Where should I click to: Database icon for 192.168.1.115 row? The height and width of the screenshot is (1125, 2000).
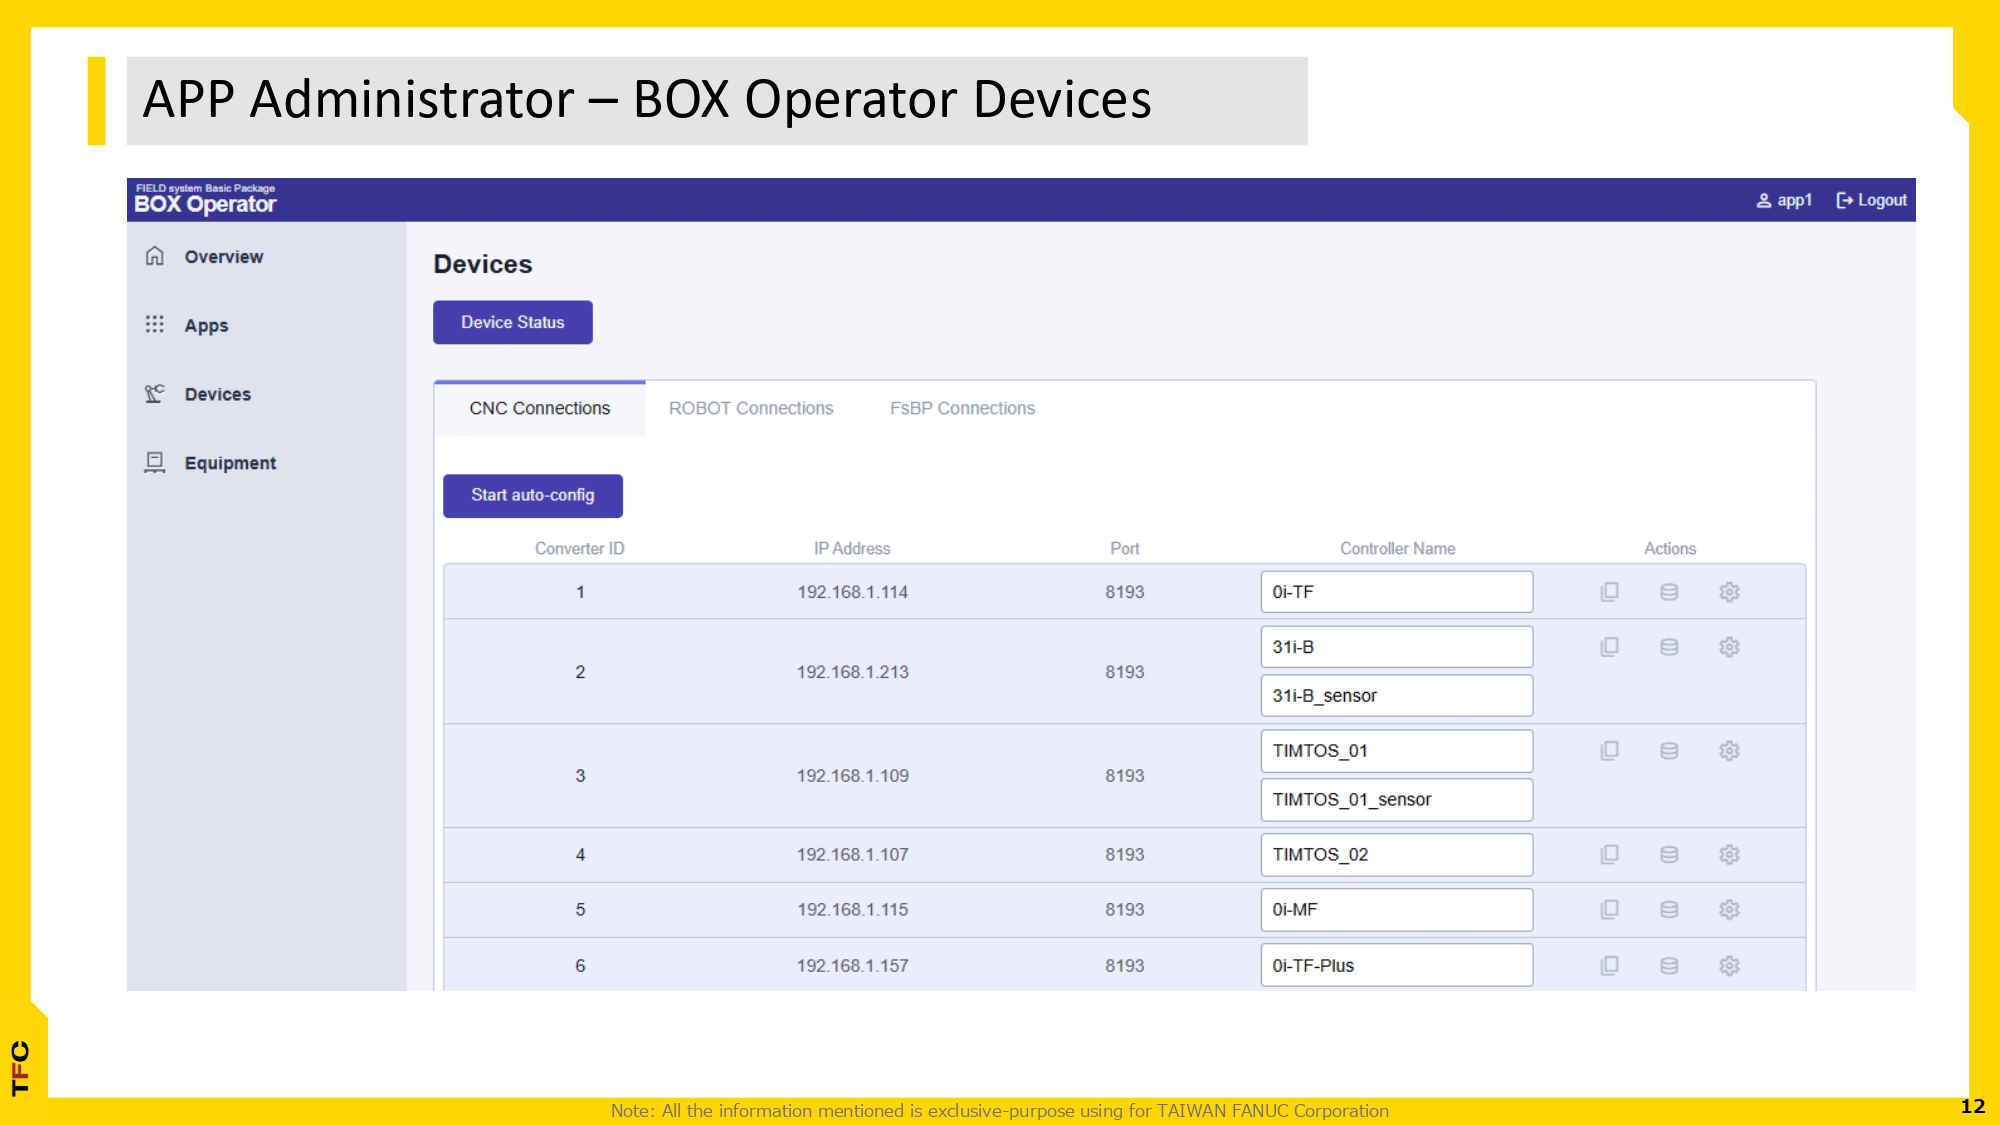[x=1669, y=910]
